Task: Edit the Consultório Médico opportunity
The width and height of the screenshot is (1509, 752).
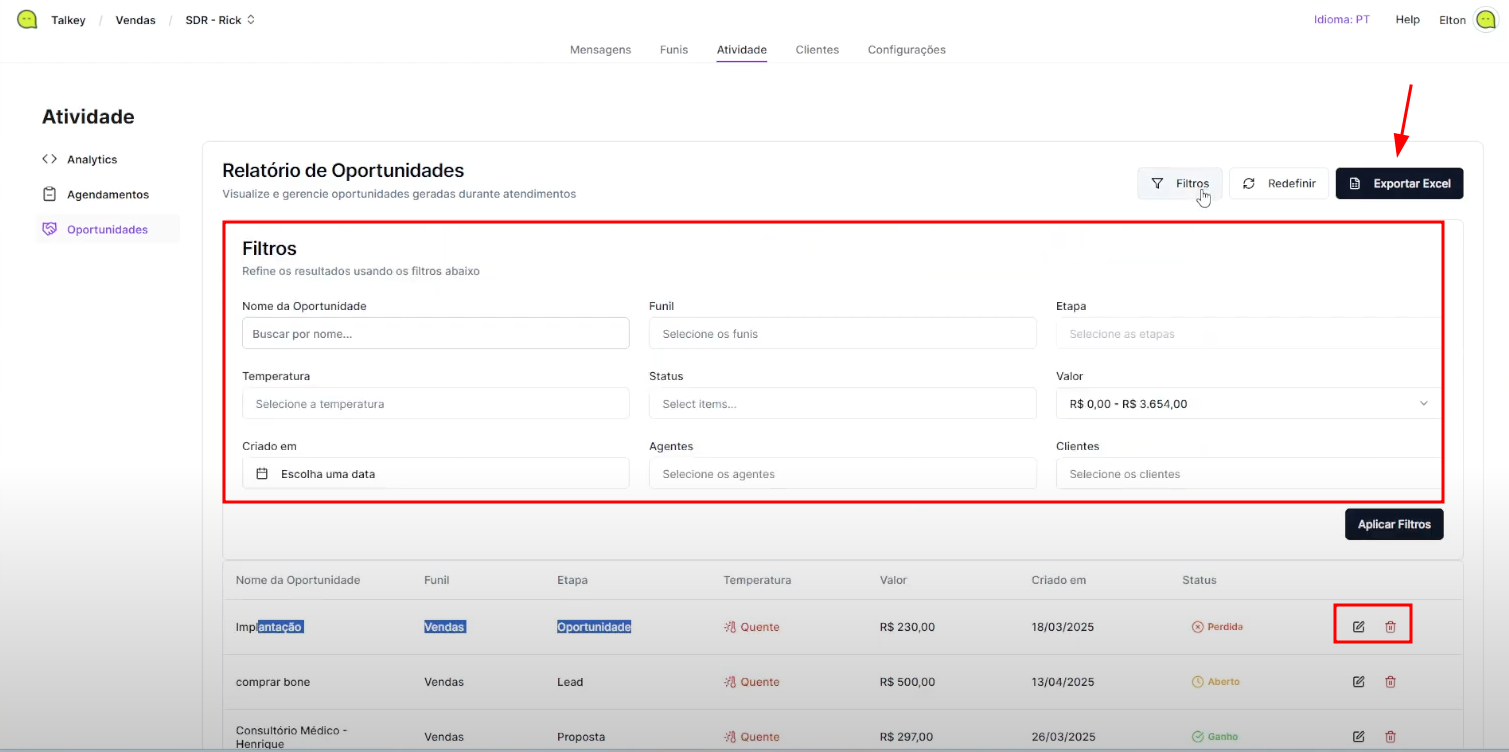Action: click(1358, 737)
